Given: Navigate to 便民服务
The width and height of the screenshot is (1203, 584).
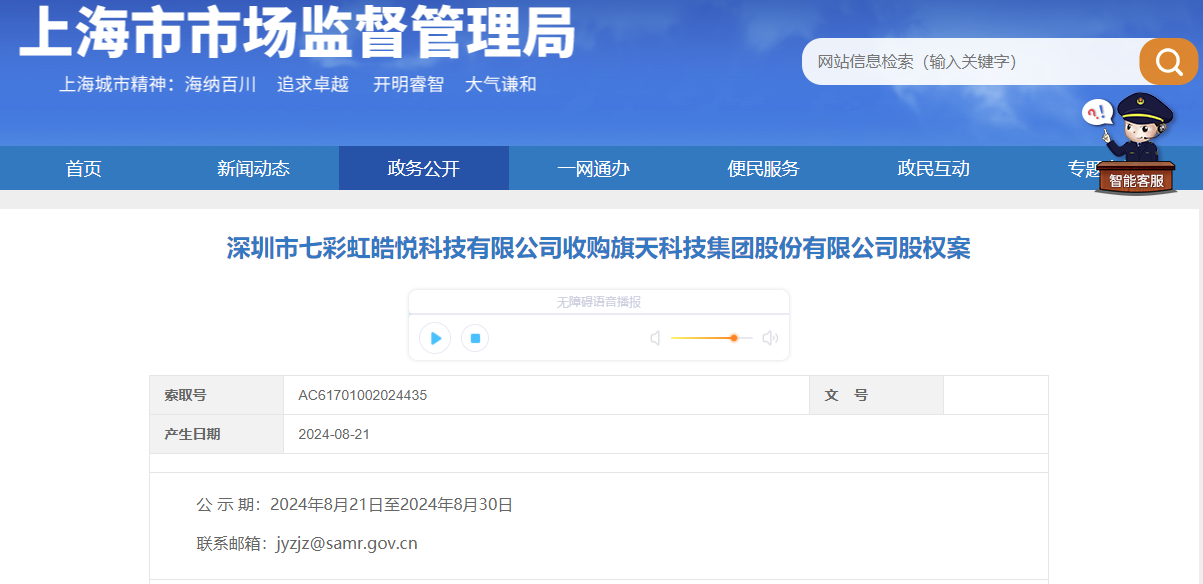Looking at the screenshot, I should (x=763, y=169).
